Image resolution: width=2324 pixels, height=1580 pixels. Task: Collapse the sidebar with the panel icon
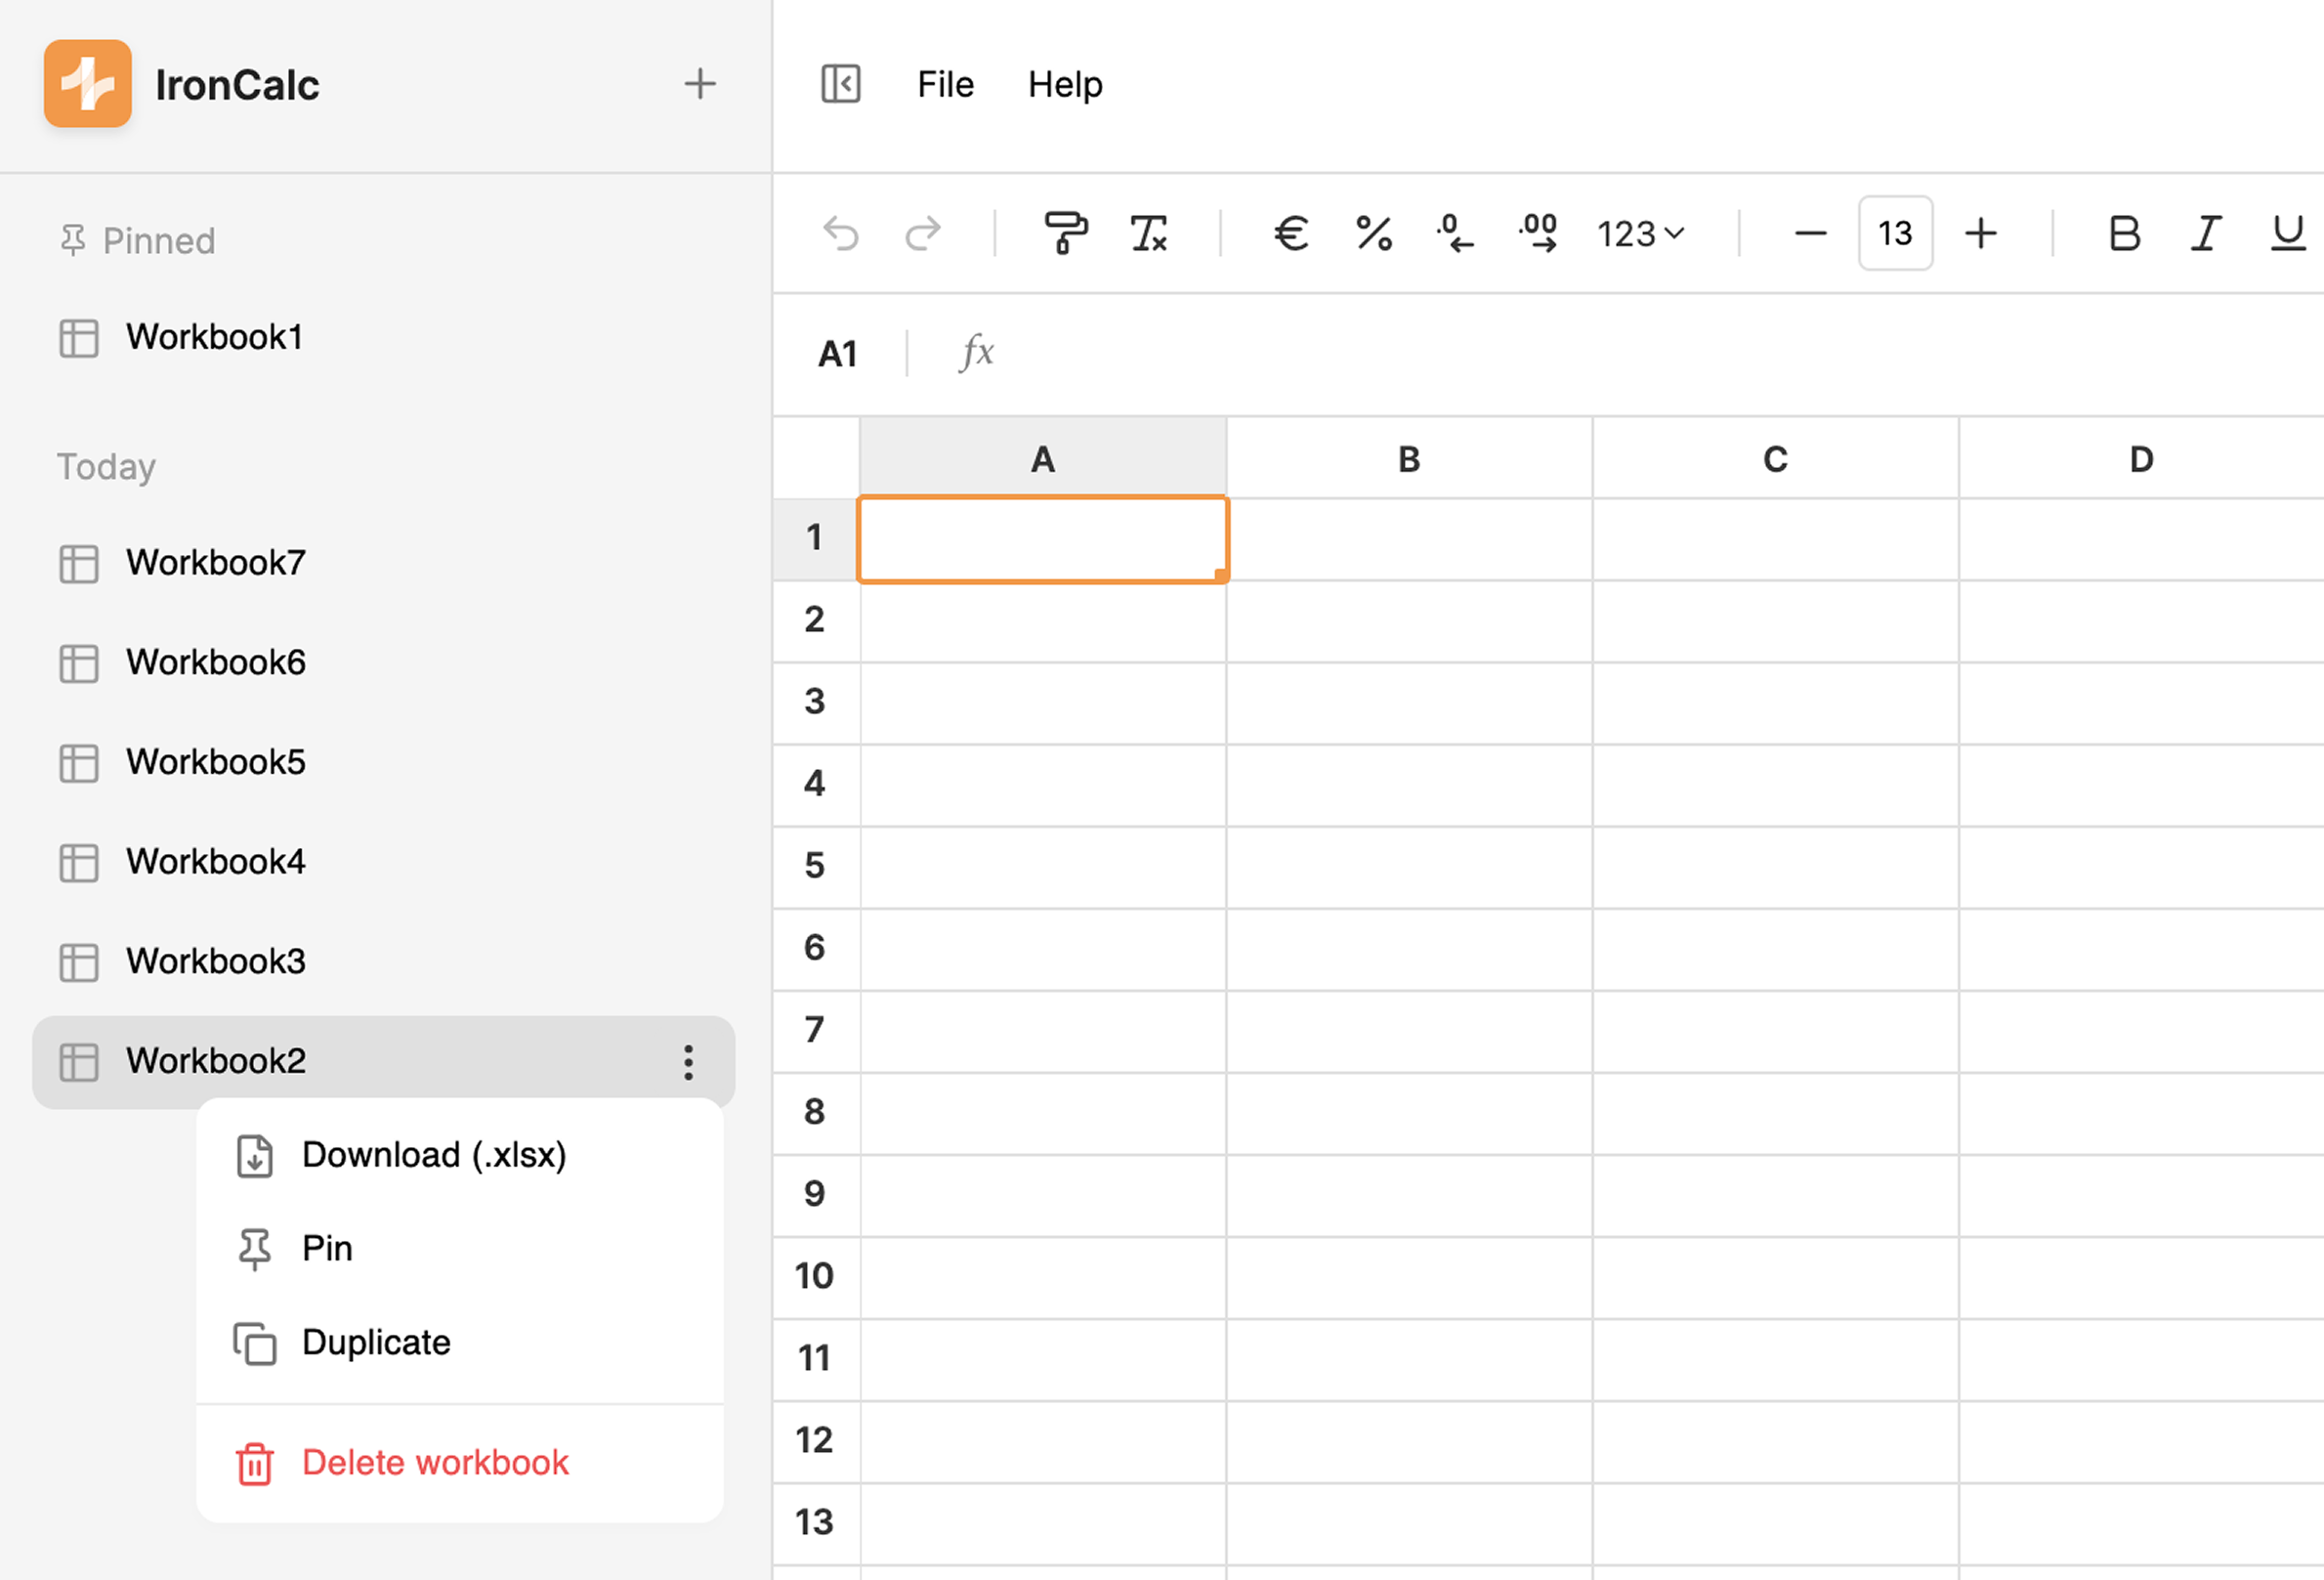(841, 84)
